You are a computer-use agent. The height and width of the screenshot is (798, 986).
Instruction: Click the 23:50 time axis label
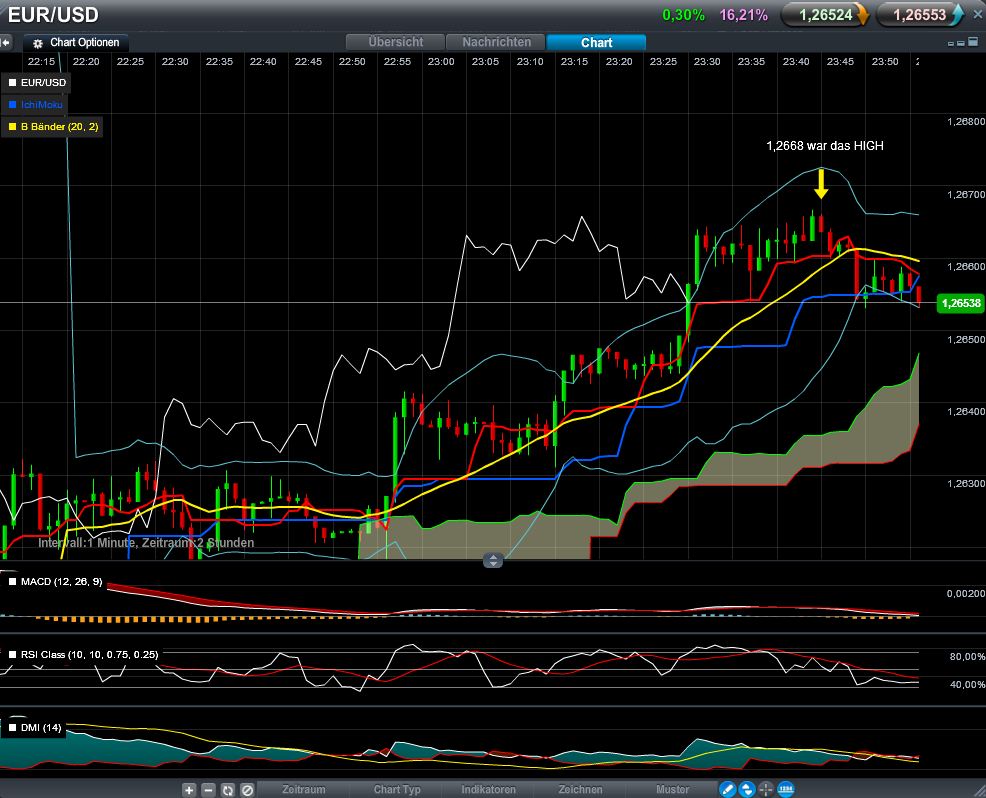[885, 62]
